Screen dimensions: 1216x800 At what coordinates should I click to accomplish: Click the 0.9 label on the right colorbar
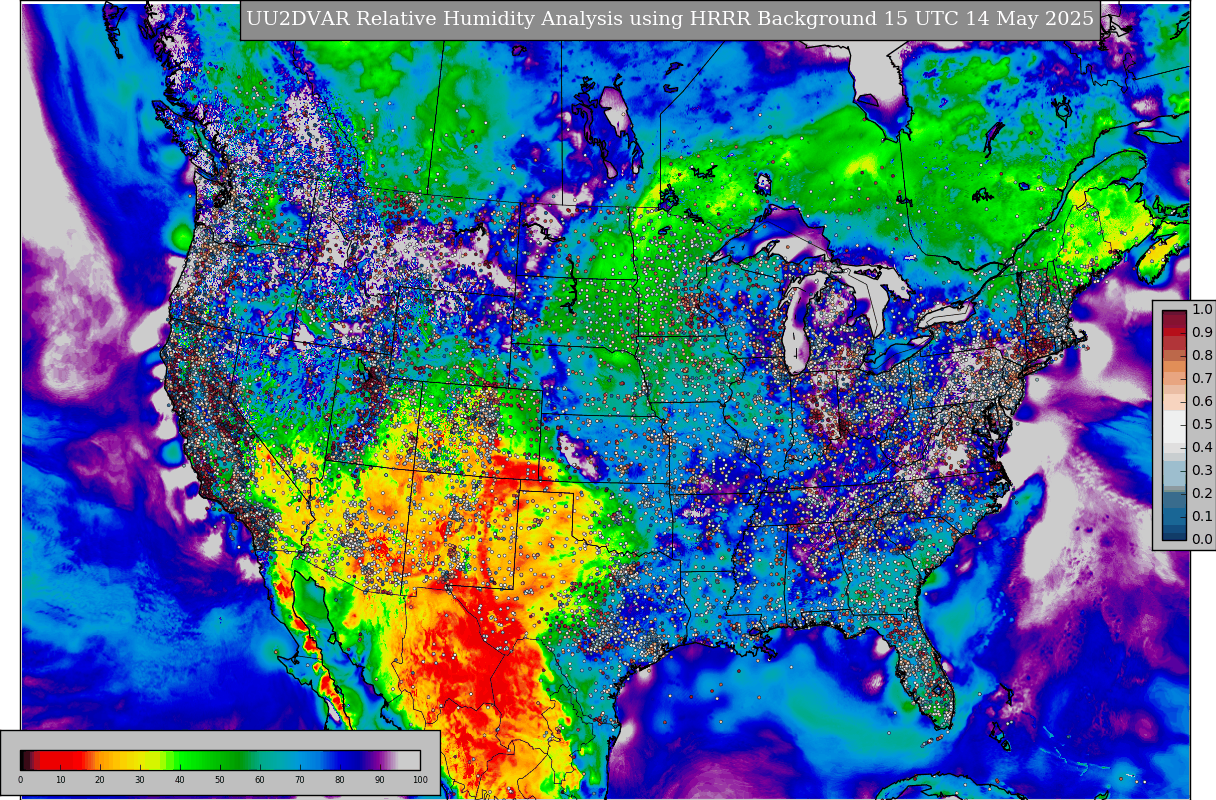(1202, 332)
